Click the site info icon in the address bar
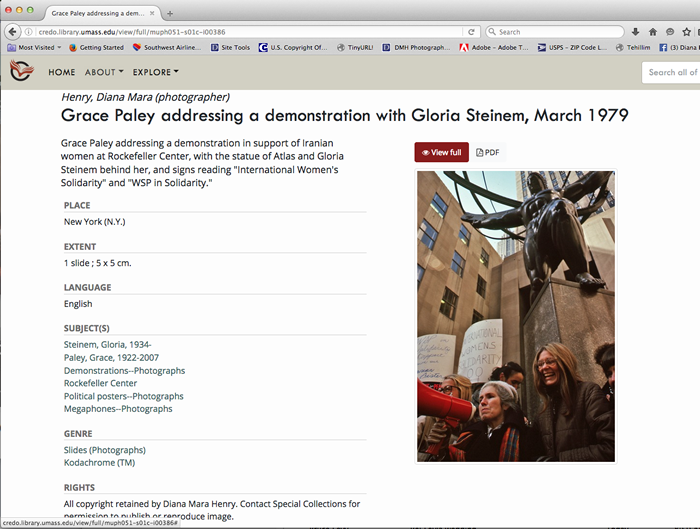The image size is (700, 529). [x=30, y=32]
